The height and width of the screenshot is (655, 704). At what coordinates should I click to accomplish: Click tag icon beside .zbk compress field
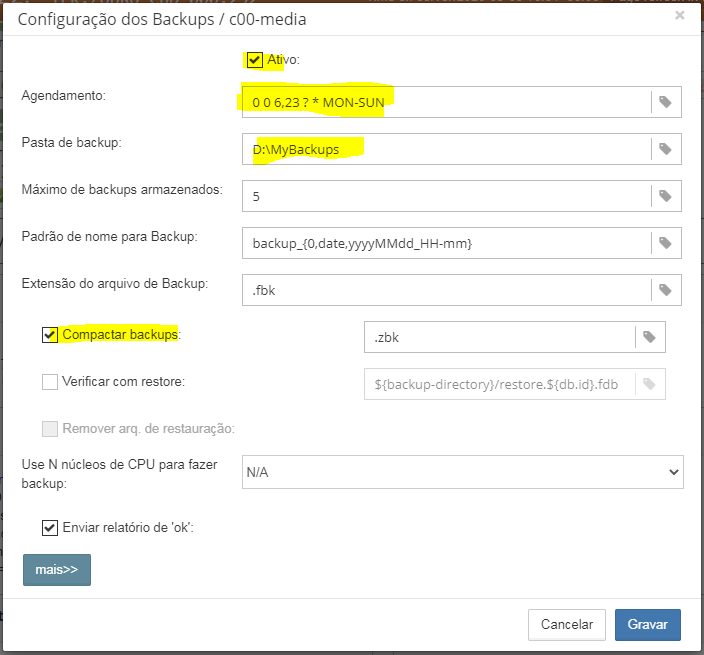coord(649,337)
